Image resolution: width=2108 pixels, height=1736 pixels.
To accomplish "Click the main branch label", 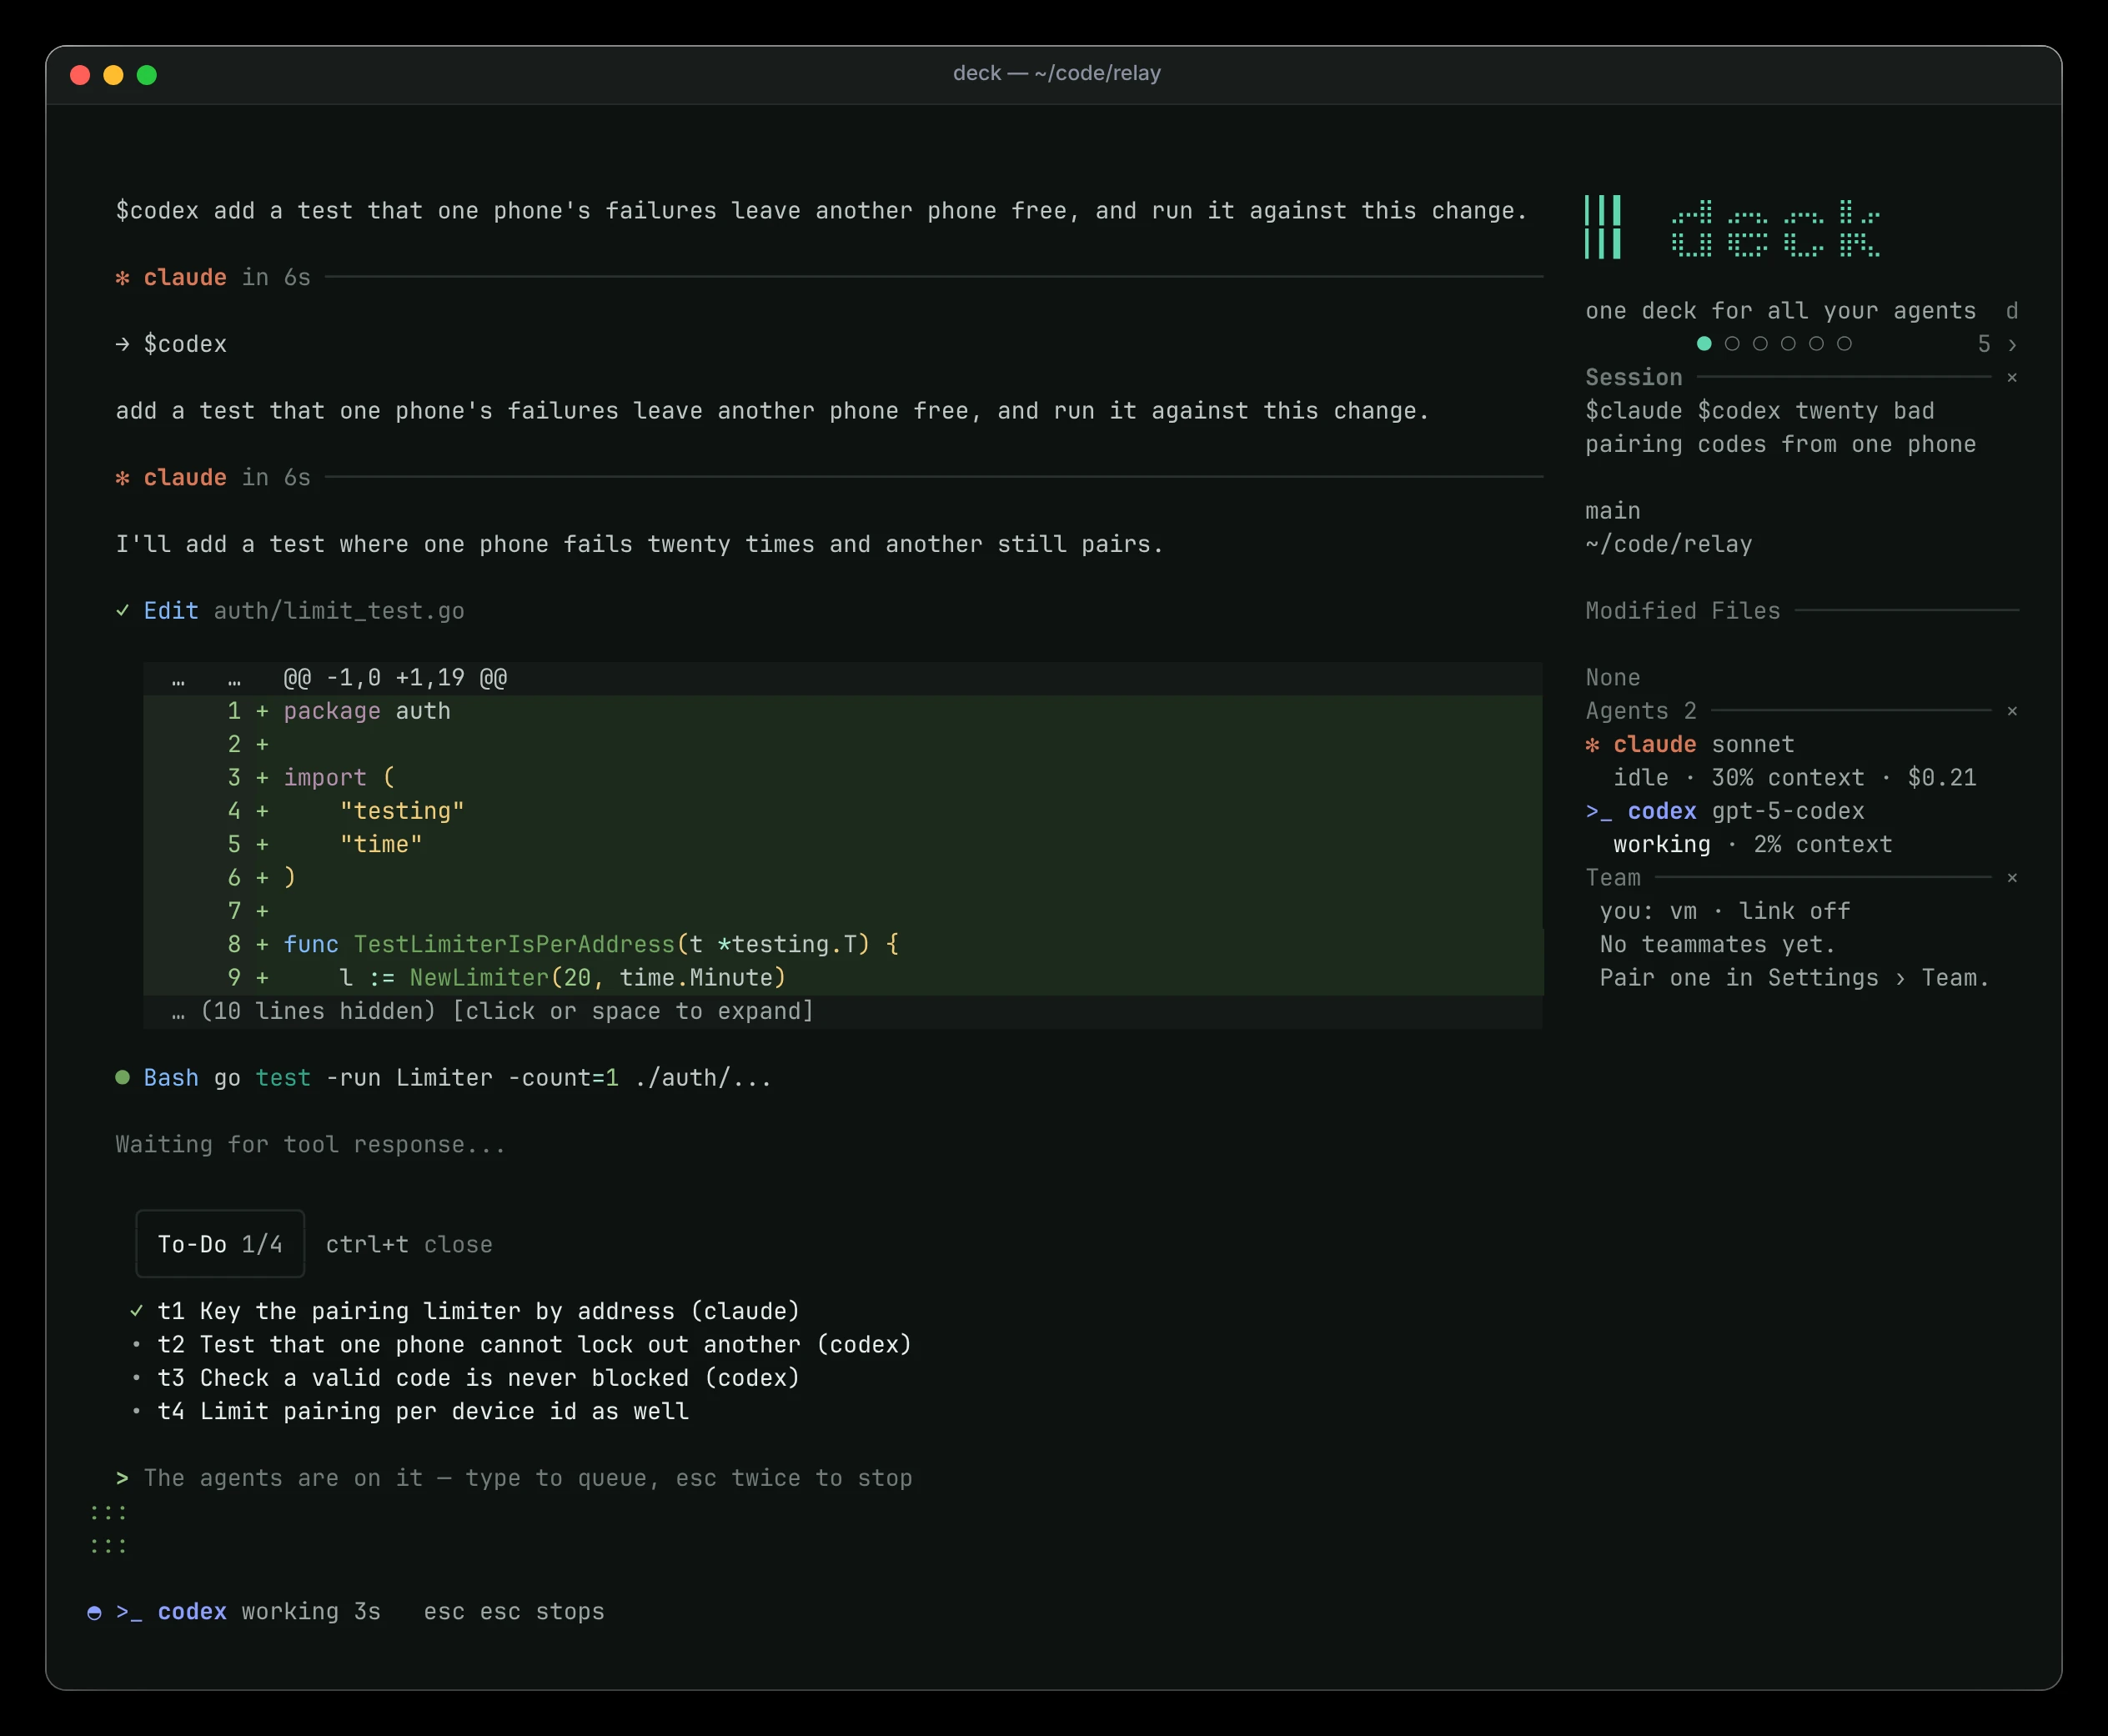I will (x=1613, y=511).
